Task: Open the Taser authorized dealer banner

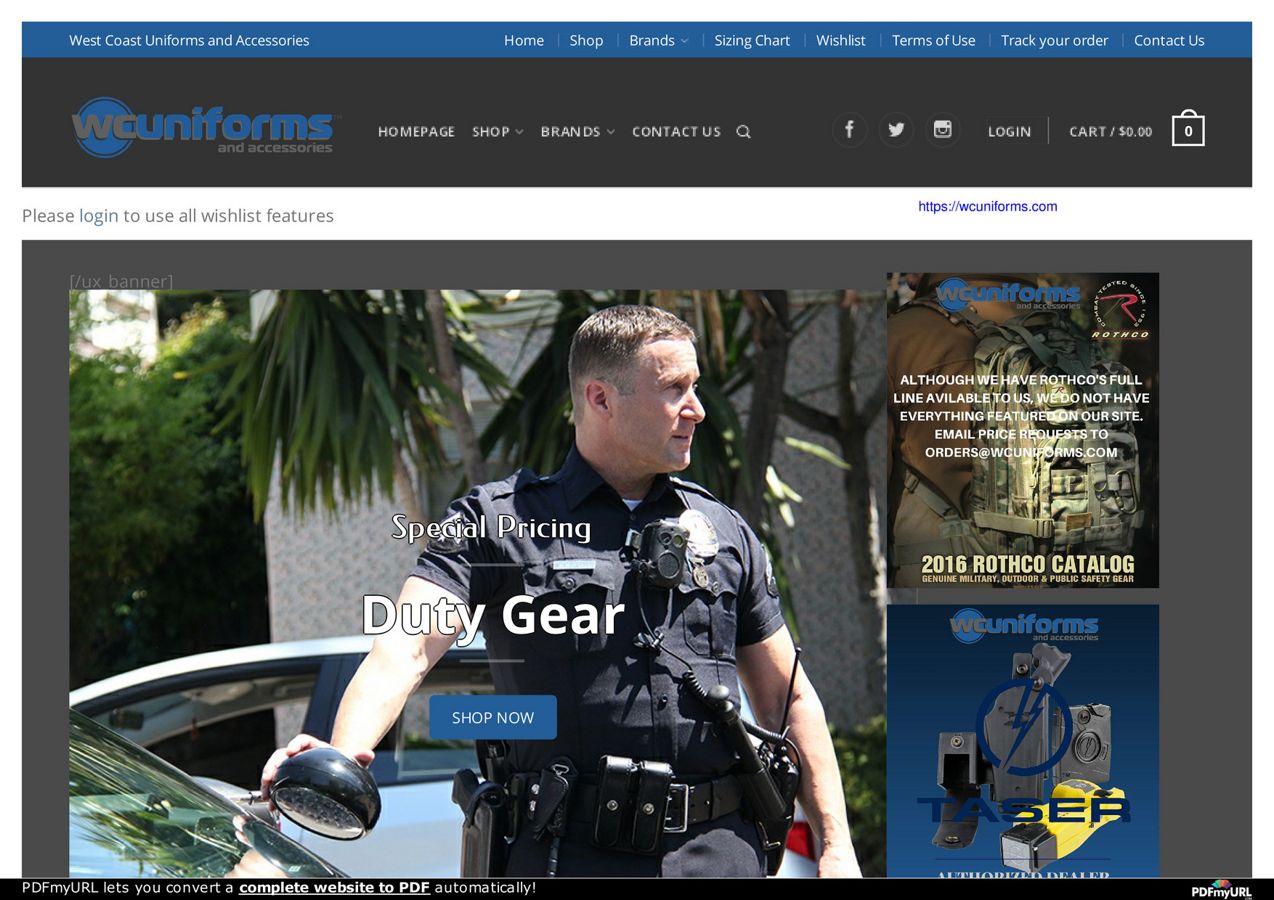Action: click(1023, 741)
